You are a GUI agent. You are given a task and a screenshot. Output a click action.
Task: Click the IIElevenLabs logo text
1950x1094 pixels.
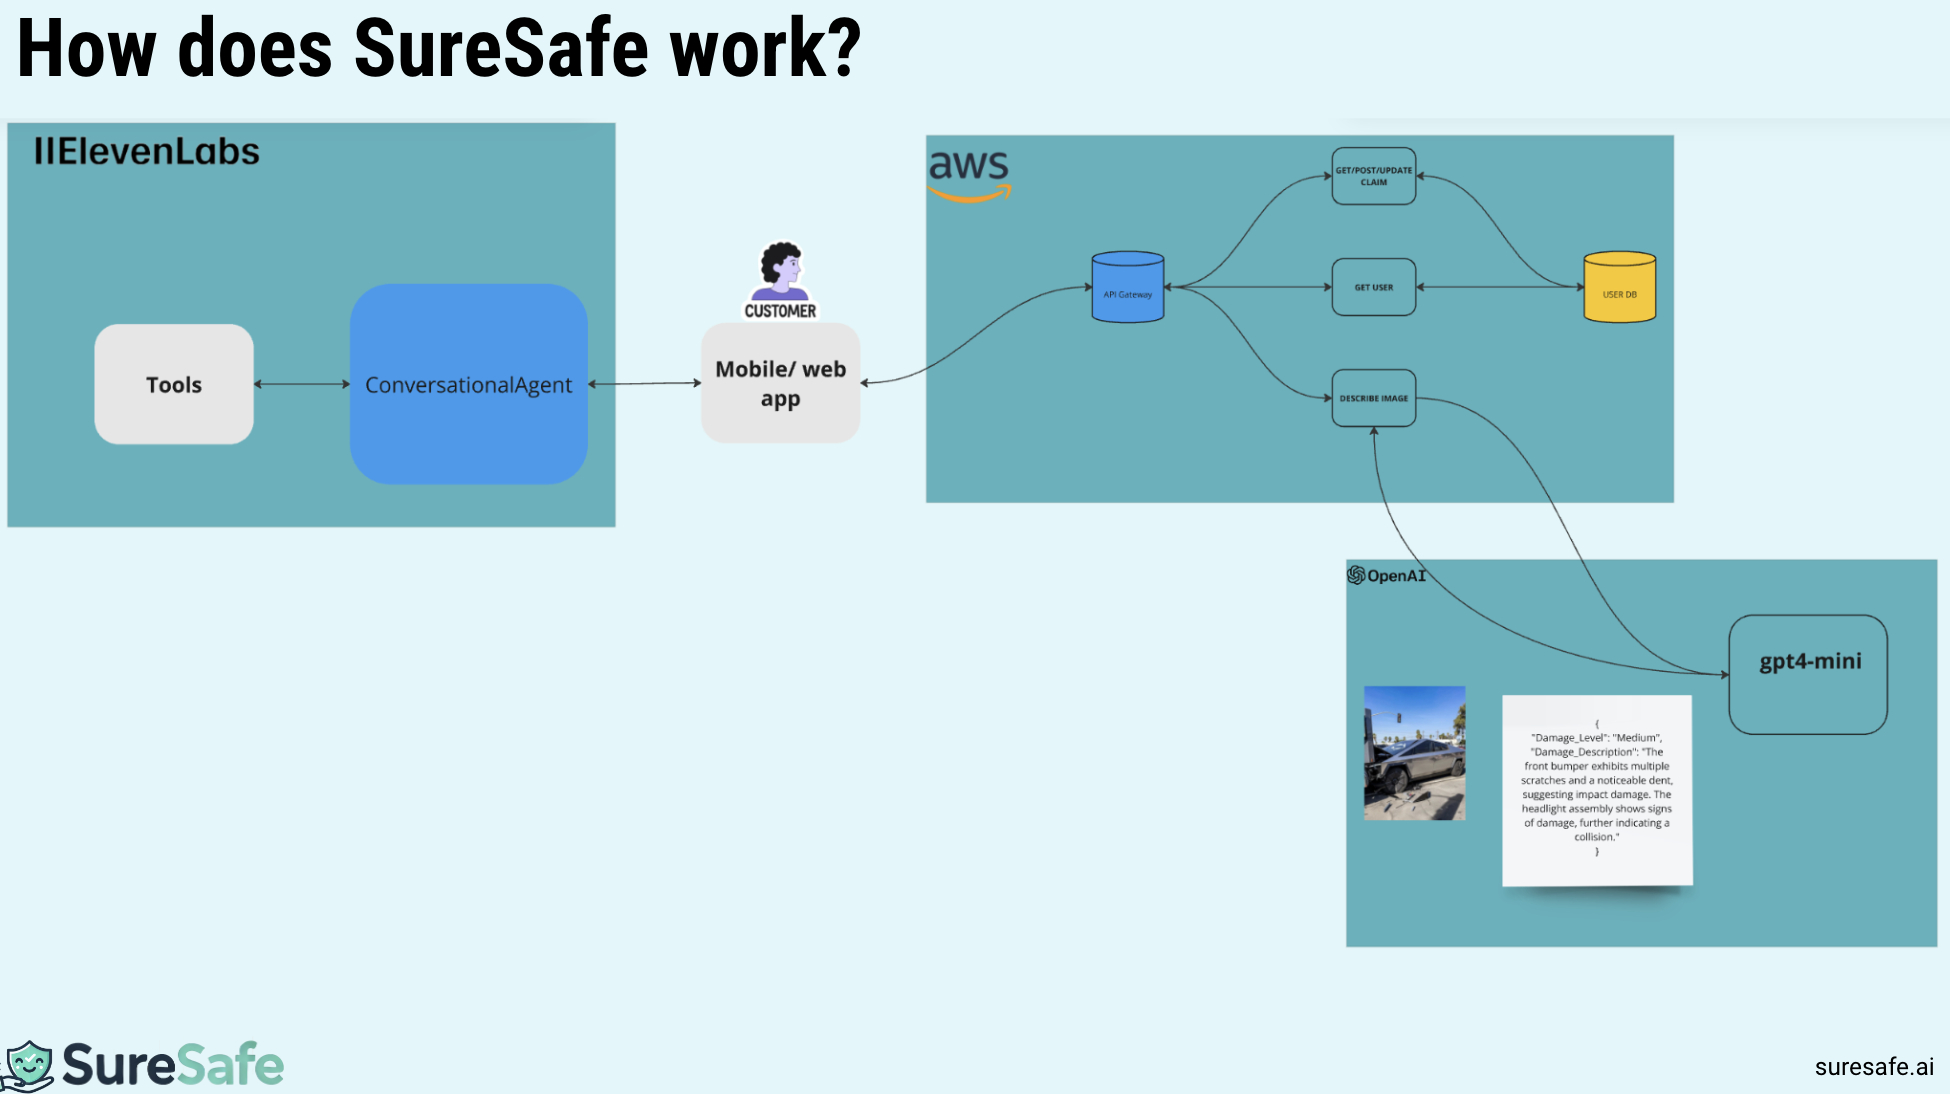coord(147,151)
